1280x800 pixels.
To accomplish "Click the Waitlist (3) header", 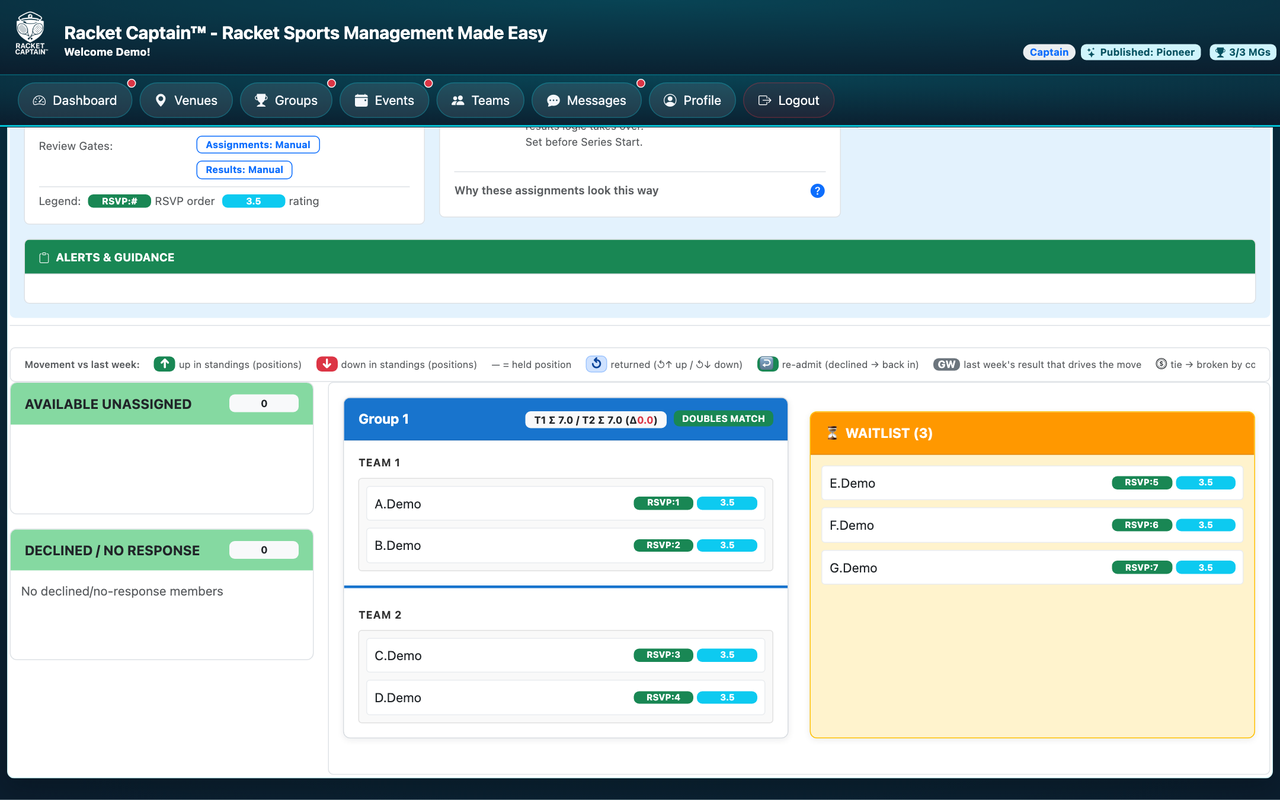I will point(1032,434).
